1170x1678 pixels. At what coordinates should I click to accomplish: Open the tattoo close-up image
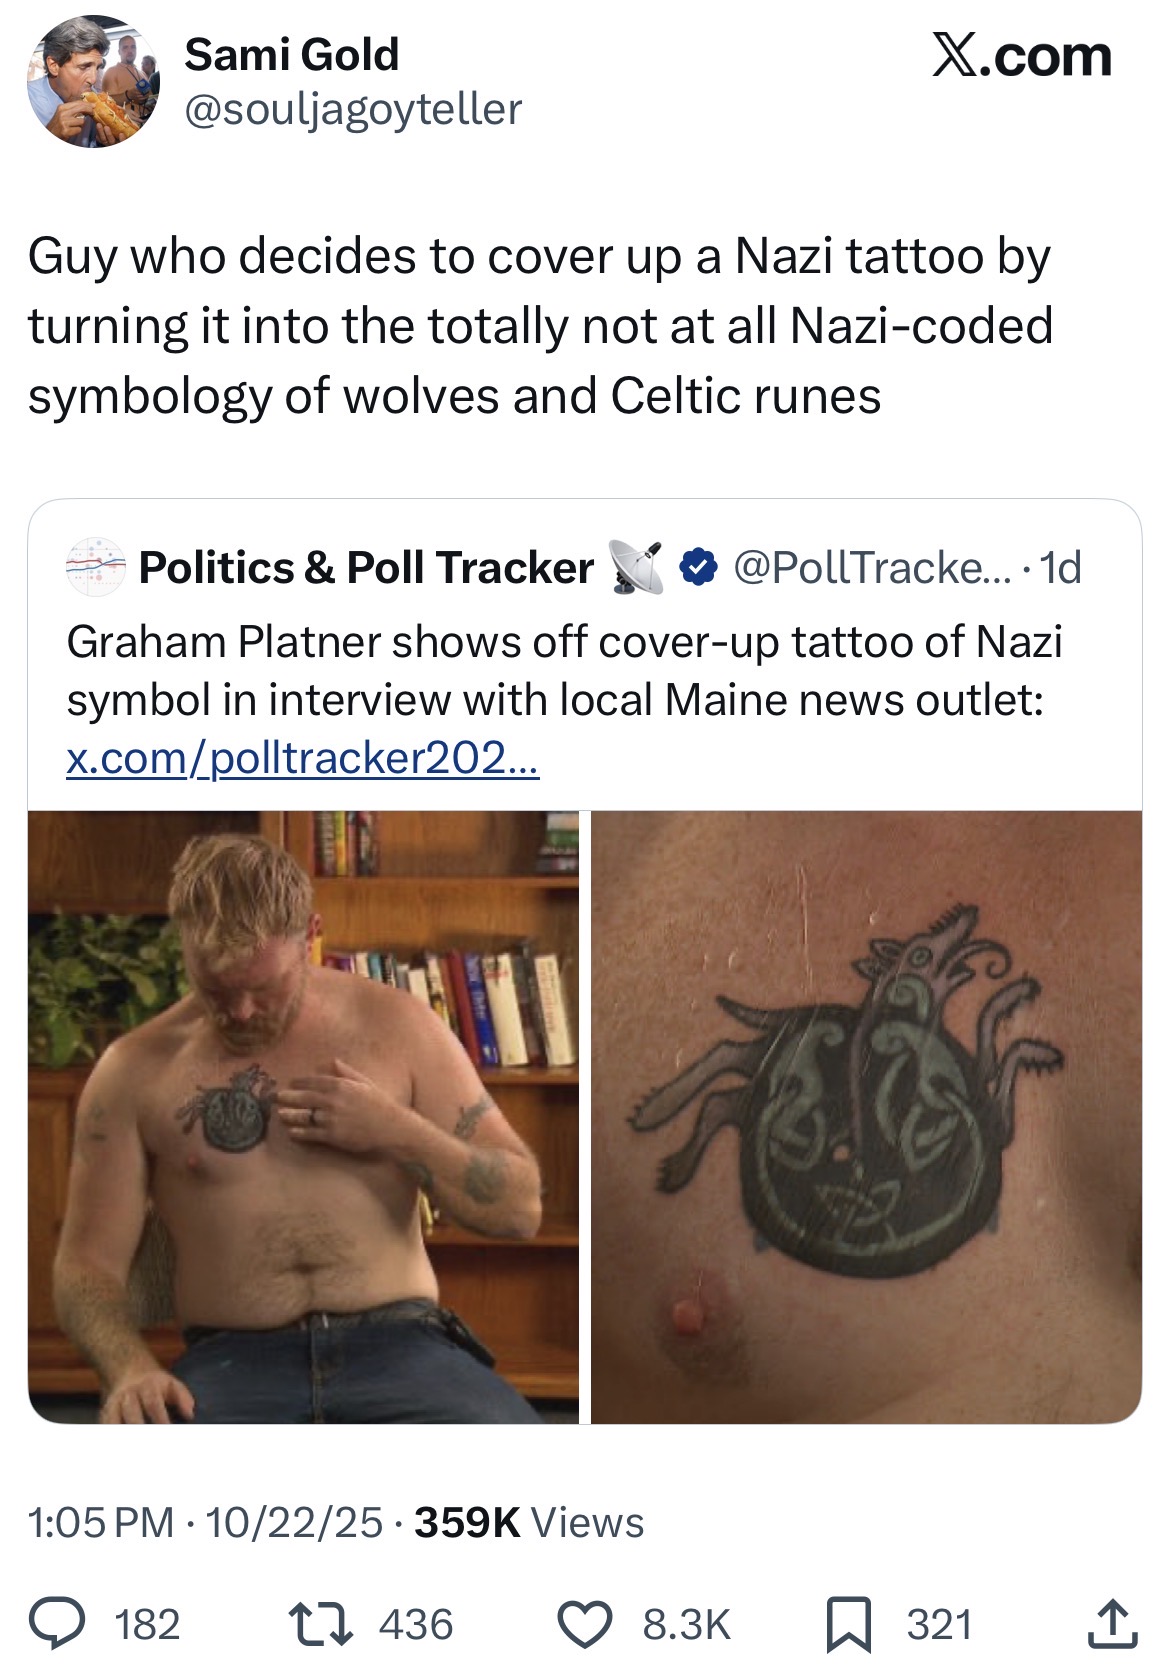pyautogui.click(x=866, y=1117)
